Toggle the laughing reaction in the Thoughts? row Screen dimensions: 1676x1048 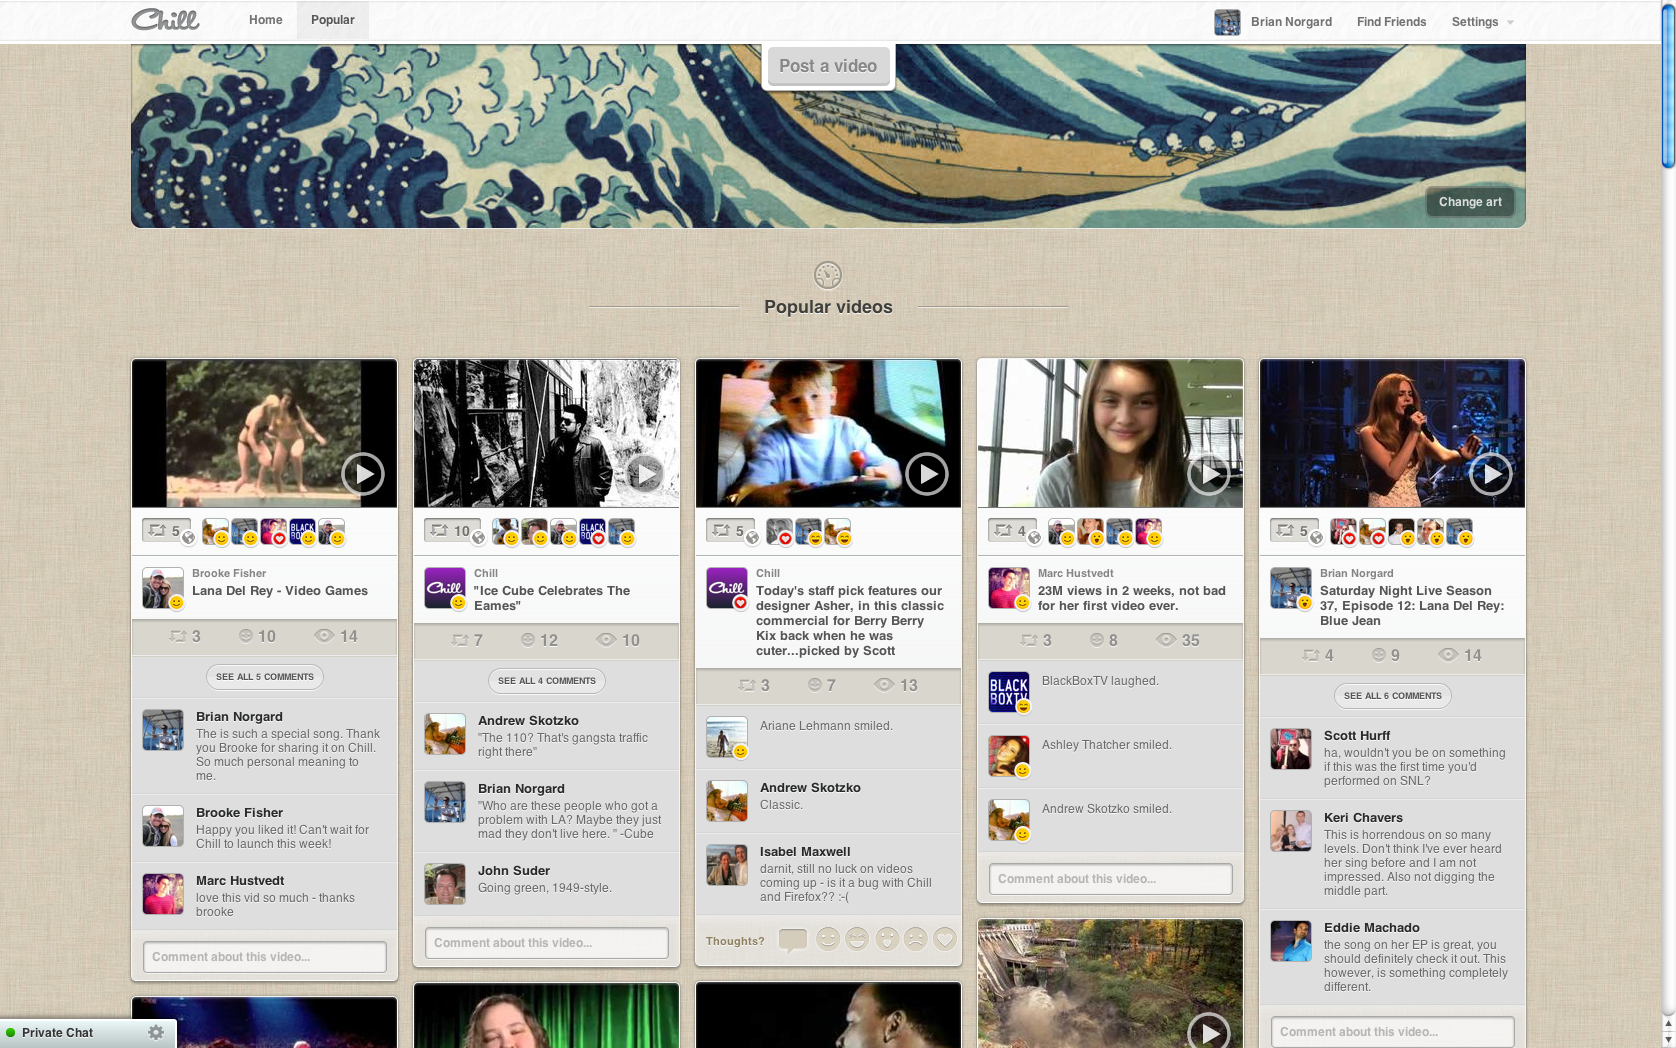857,939
